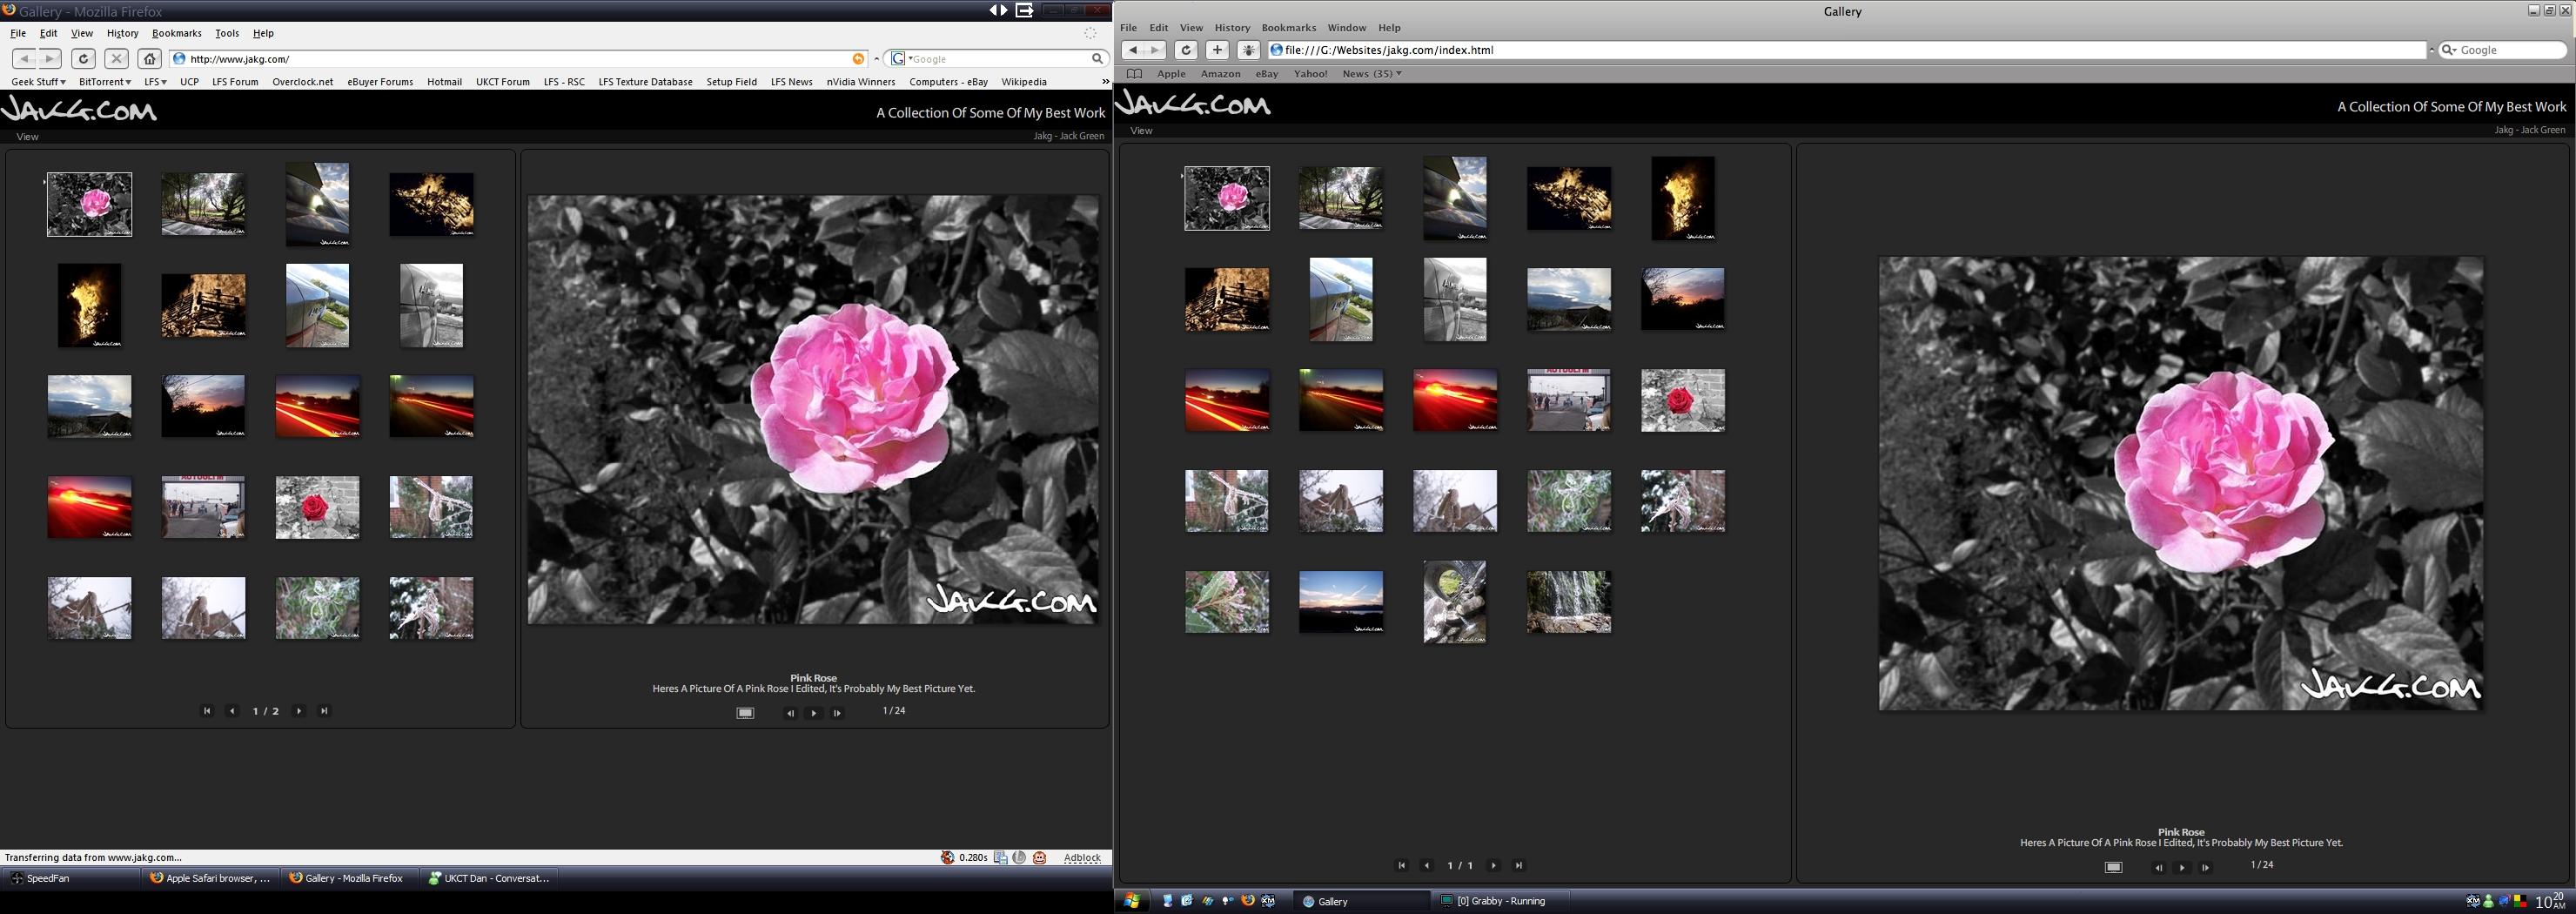Viewport: 2576px width, 914px height.
Task: Show the next image in the Safari gallery viewer
Action: pyautogui.click(x=2205, y=867)
